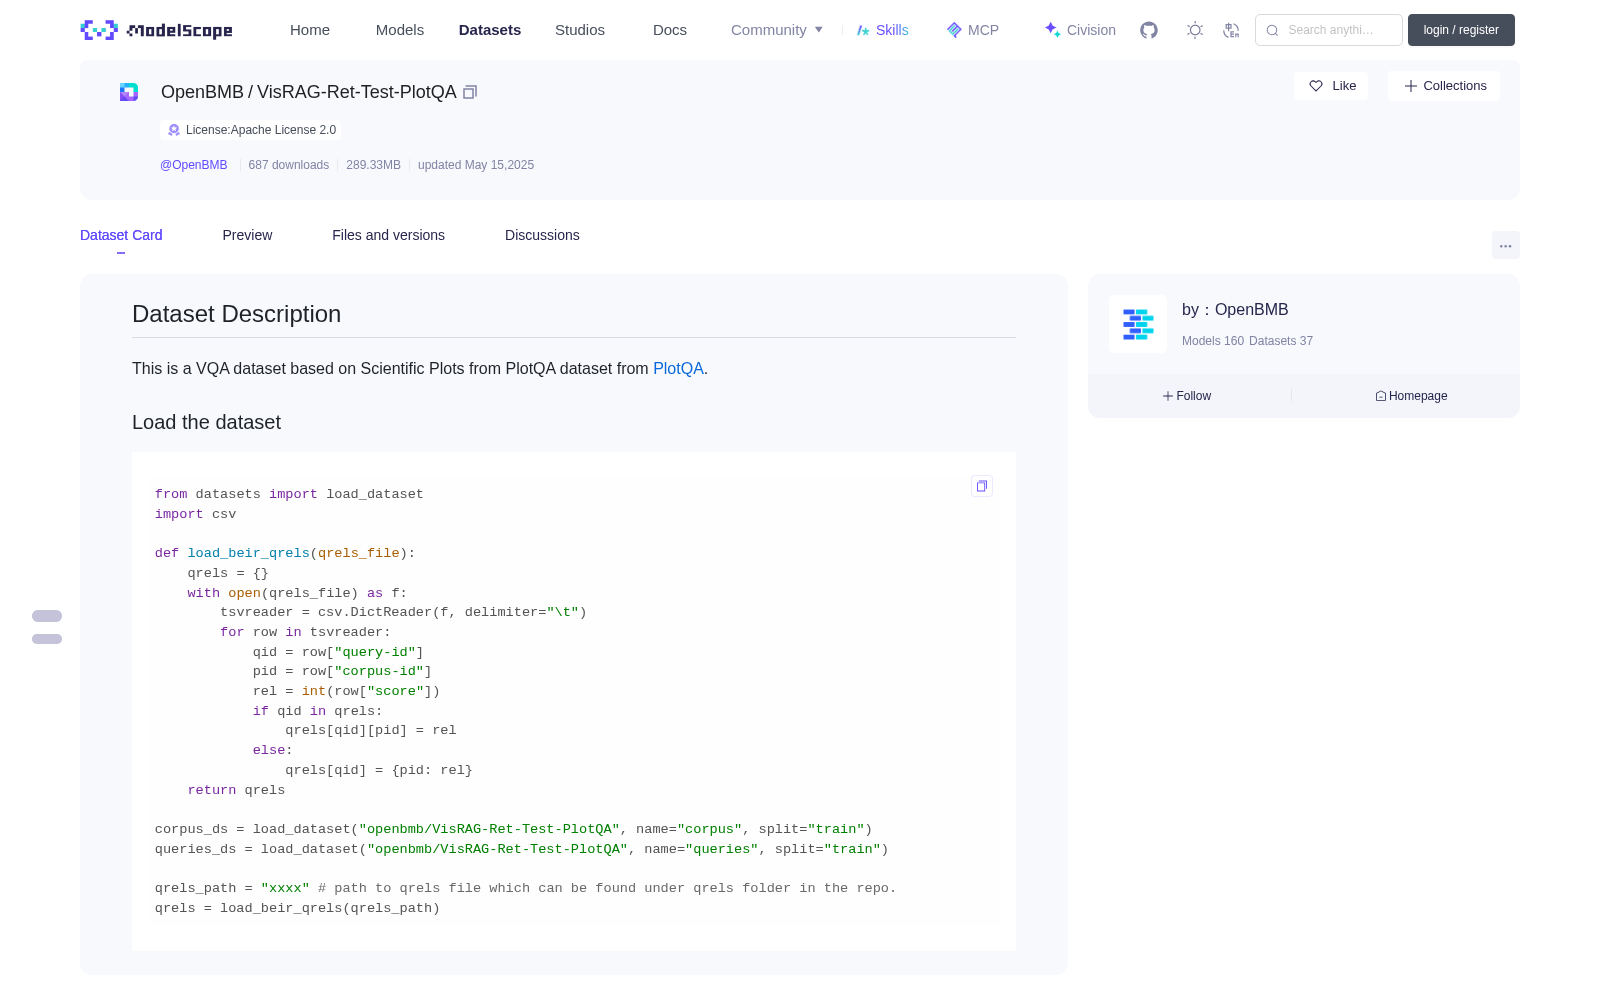Click the Follow button
This screenshot has height=1000, width=1600.
pyautogui.click(x=1187, y=396)
